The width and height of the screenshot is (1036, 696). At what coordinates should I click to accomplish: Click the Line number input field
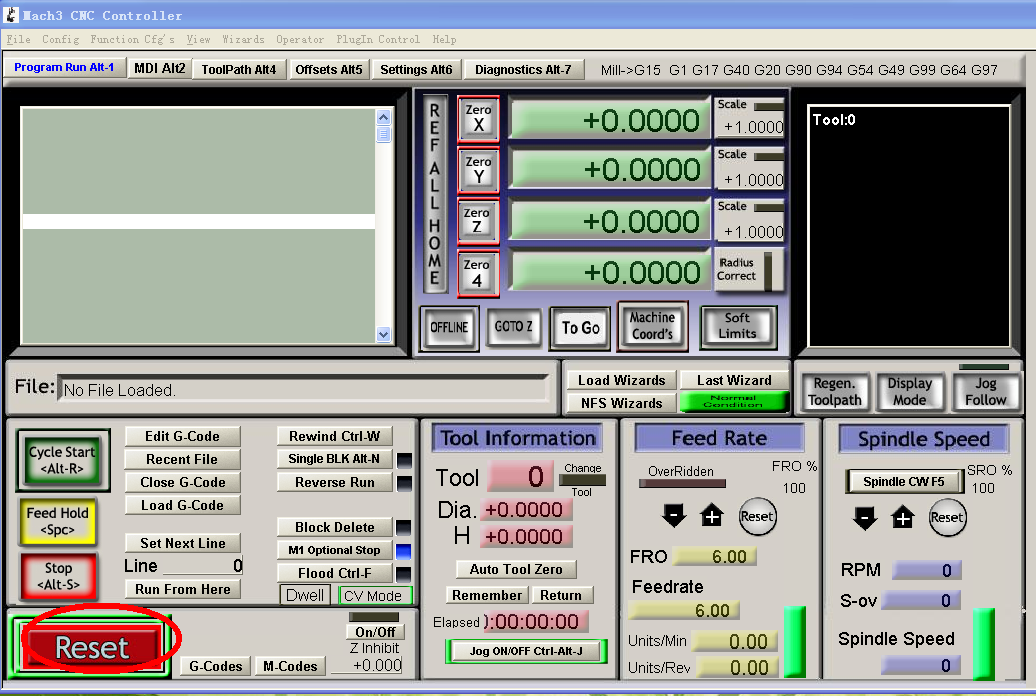coord(203,566)
